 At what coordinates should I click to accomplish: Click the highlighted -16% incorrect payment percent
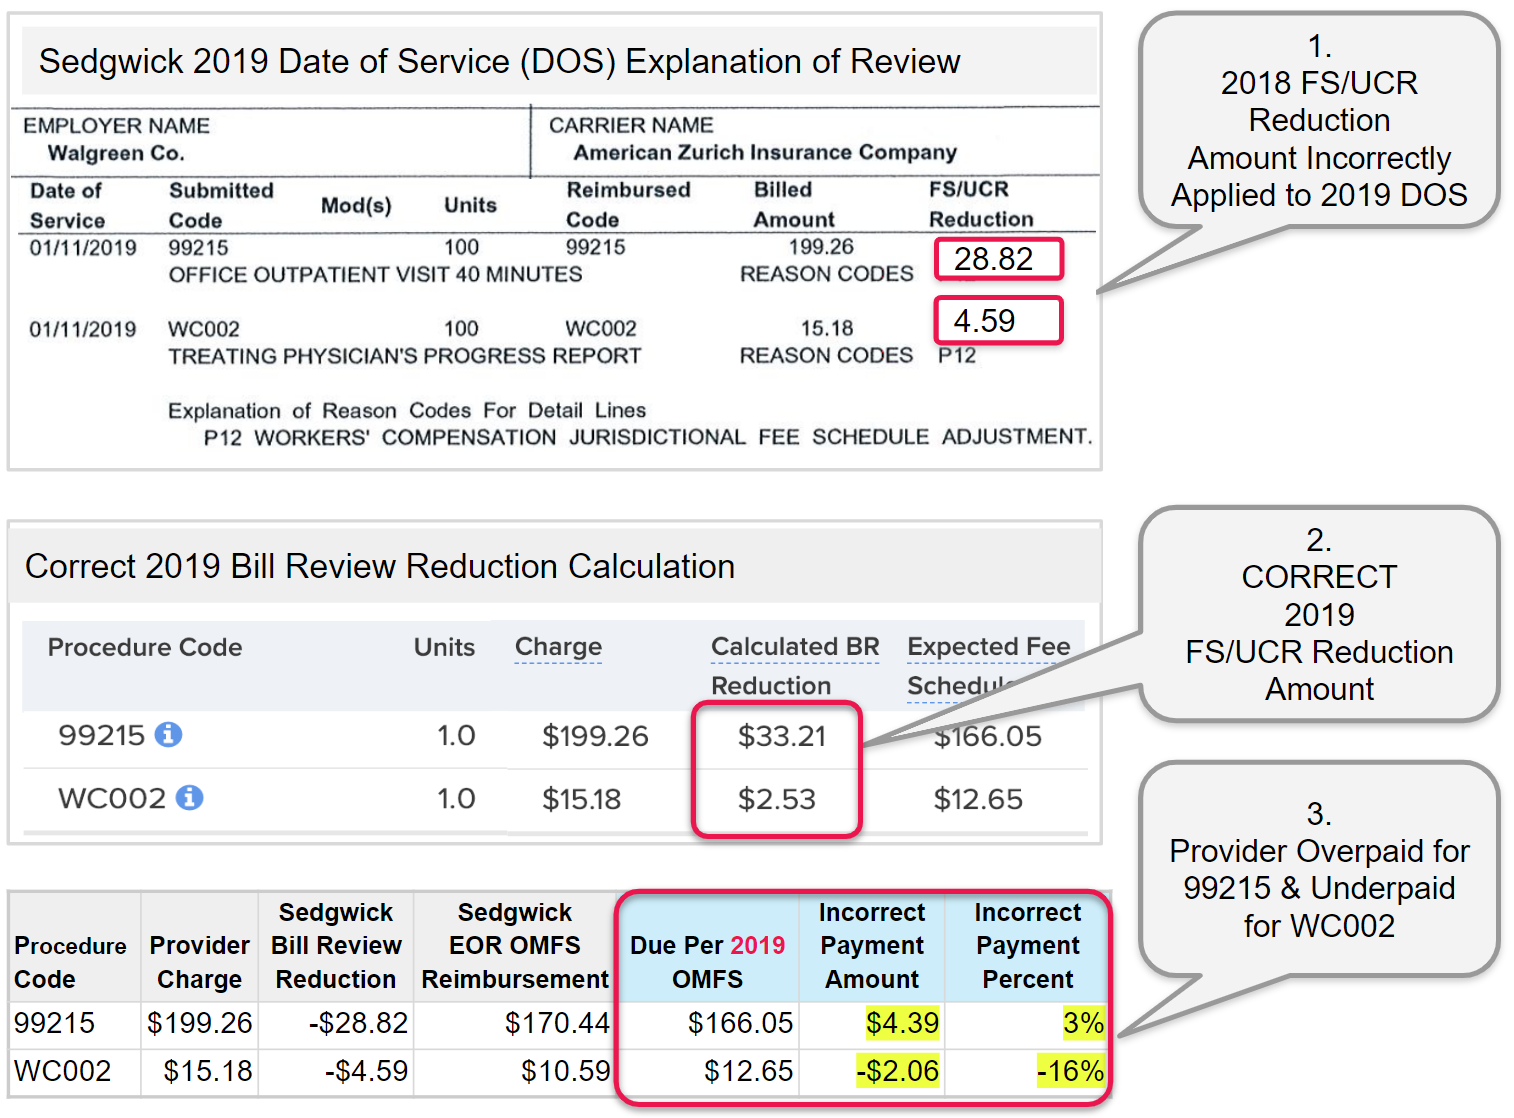(x=1070, y=1071)
